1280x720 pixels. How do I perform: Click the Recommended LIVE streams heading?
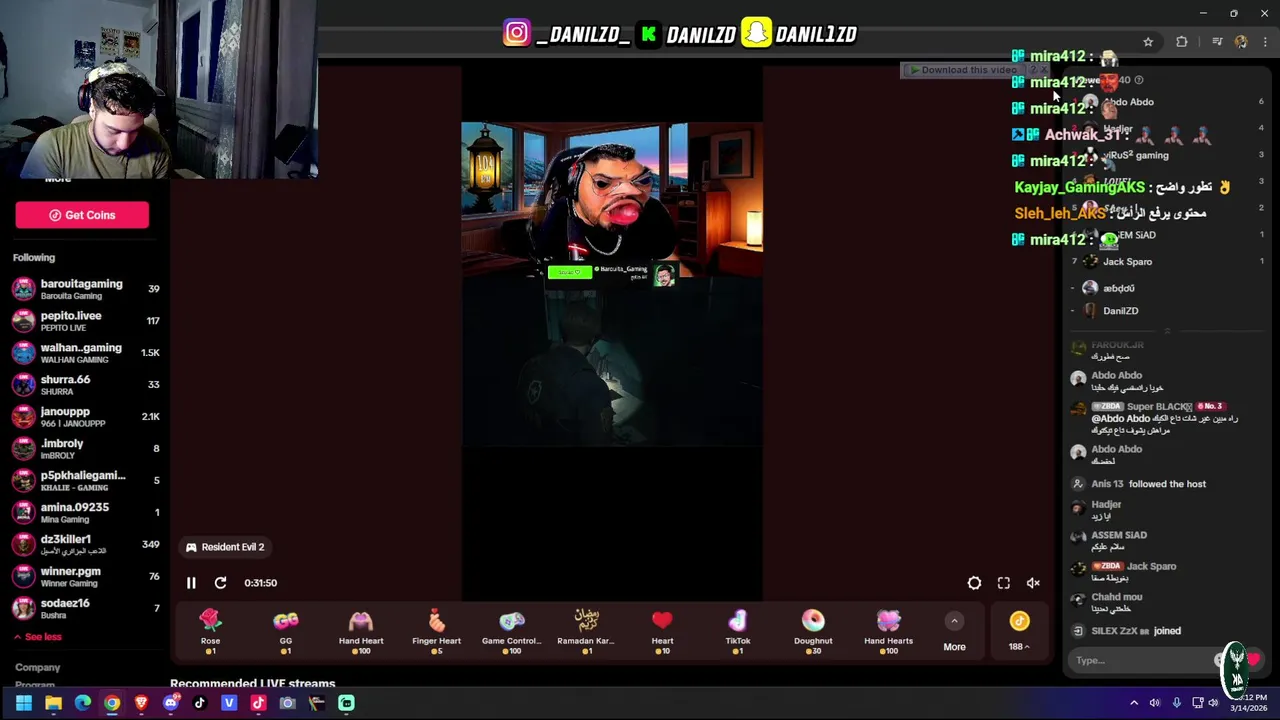click(252, 684)
